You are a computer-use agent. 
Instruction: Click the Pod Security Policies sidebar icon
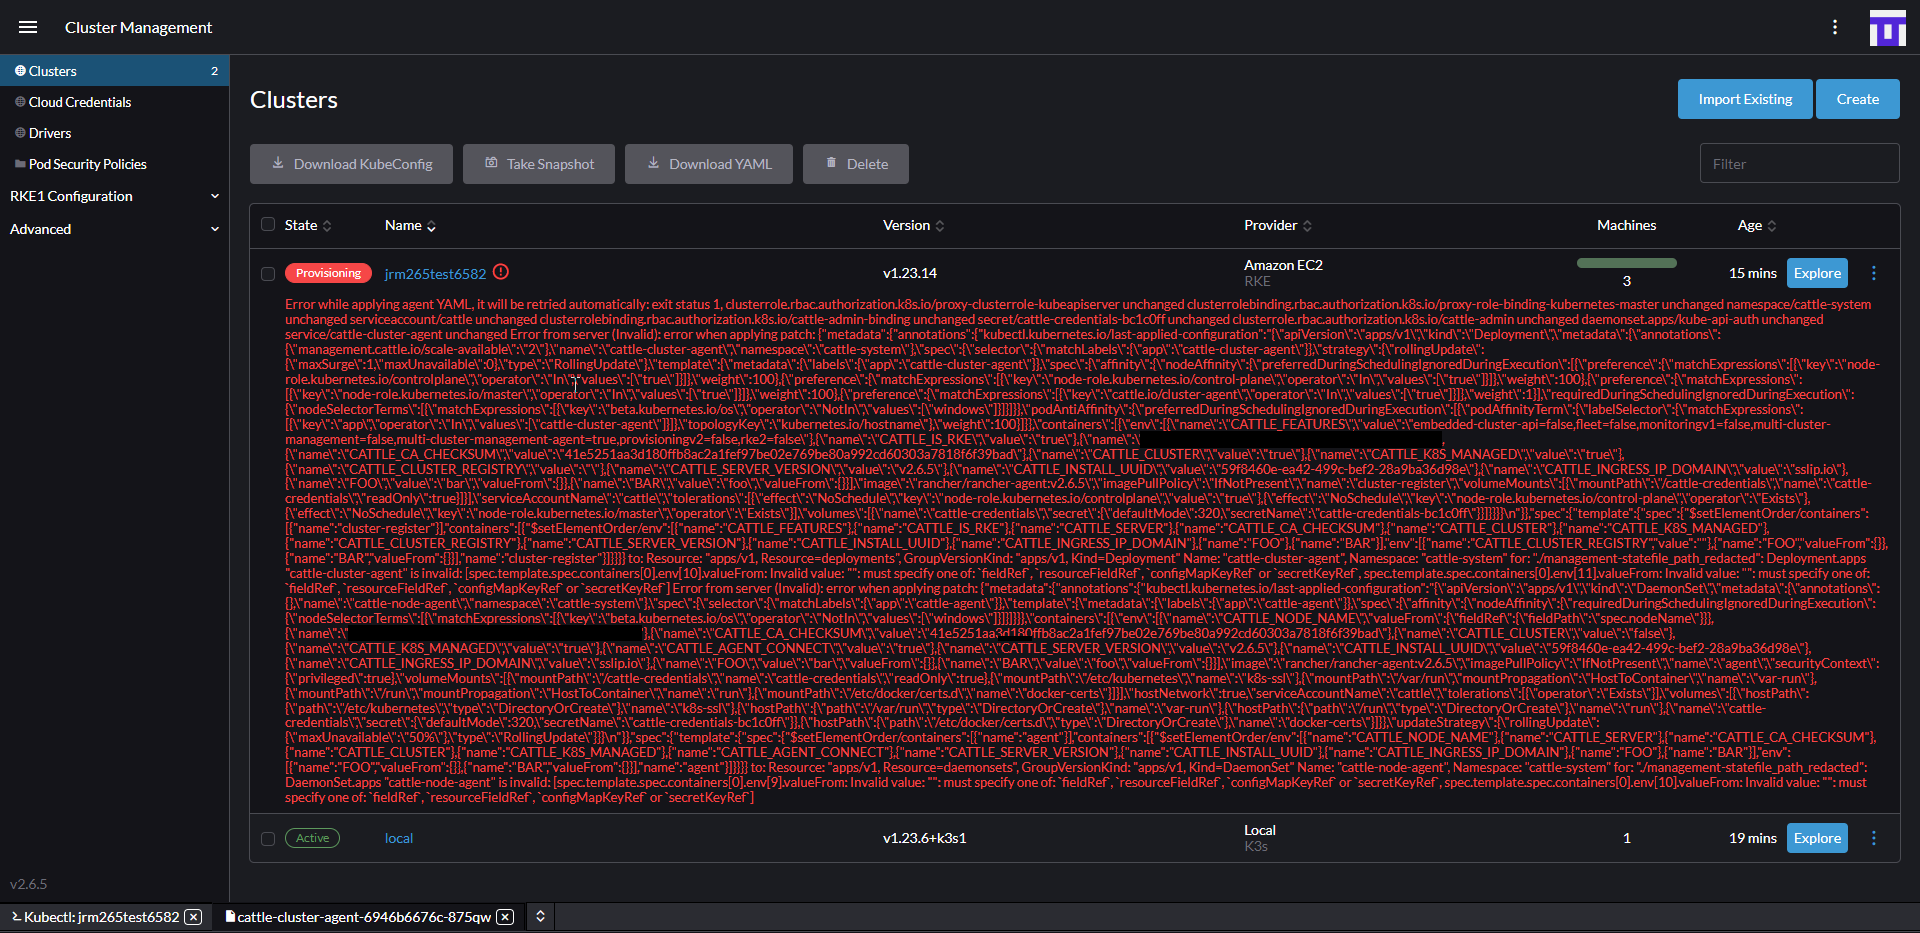[19, 164]
